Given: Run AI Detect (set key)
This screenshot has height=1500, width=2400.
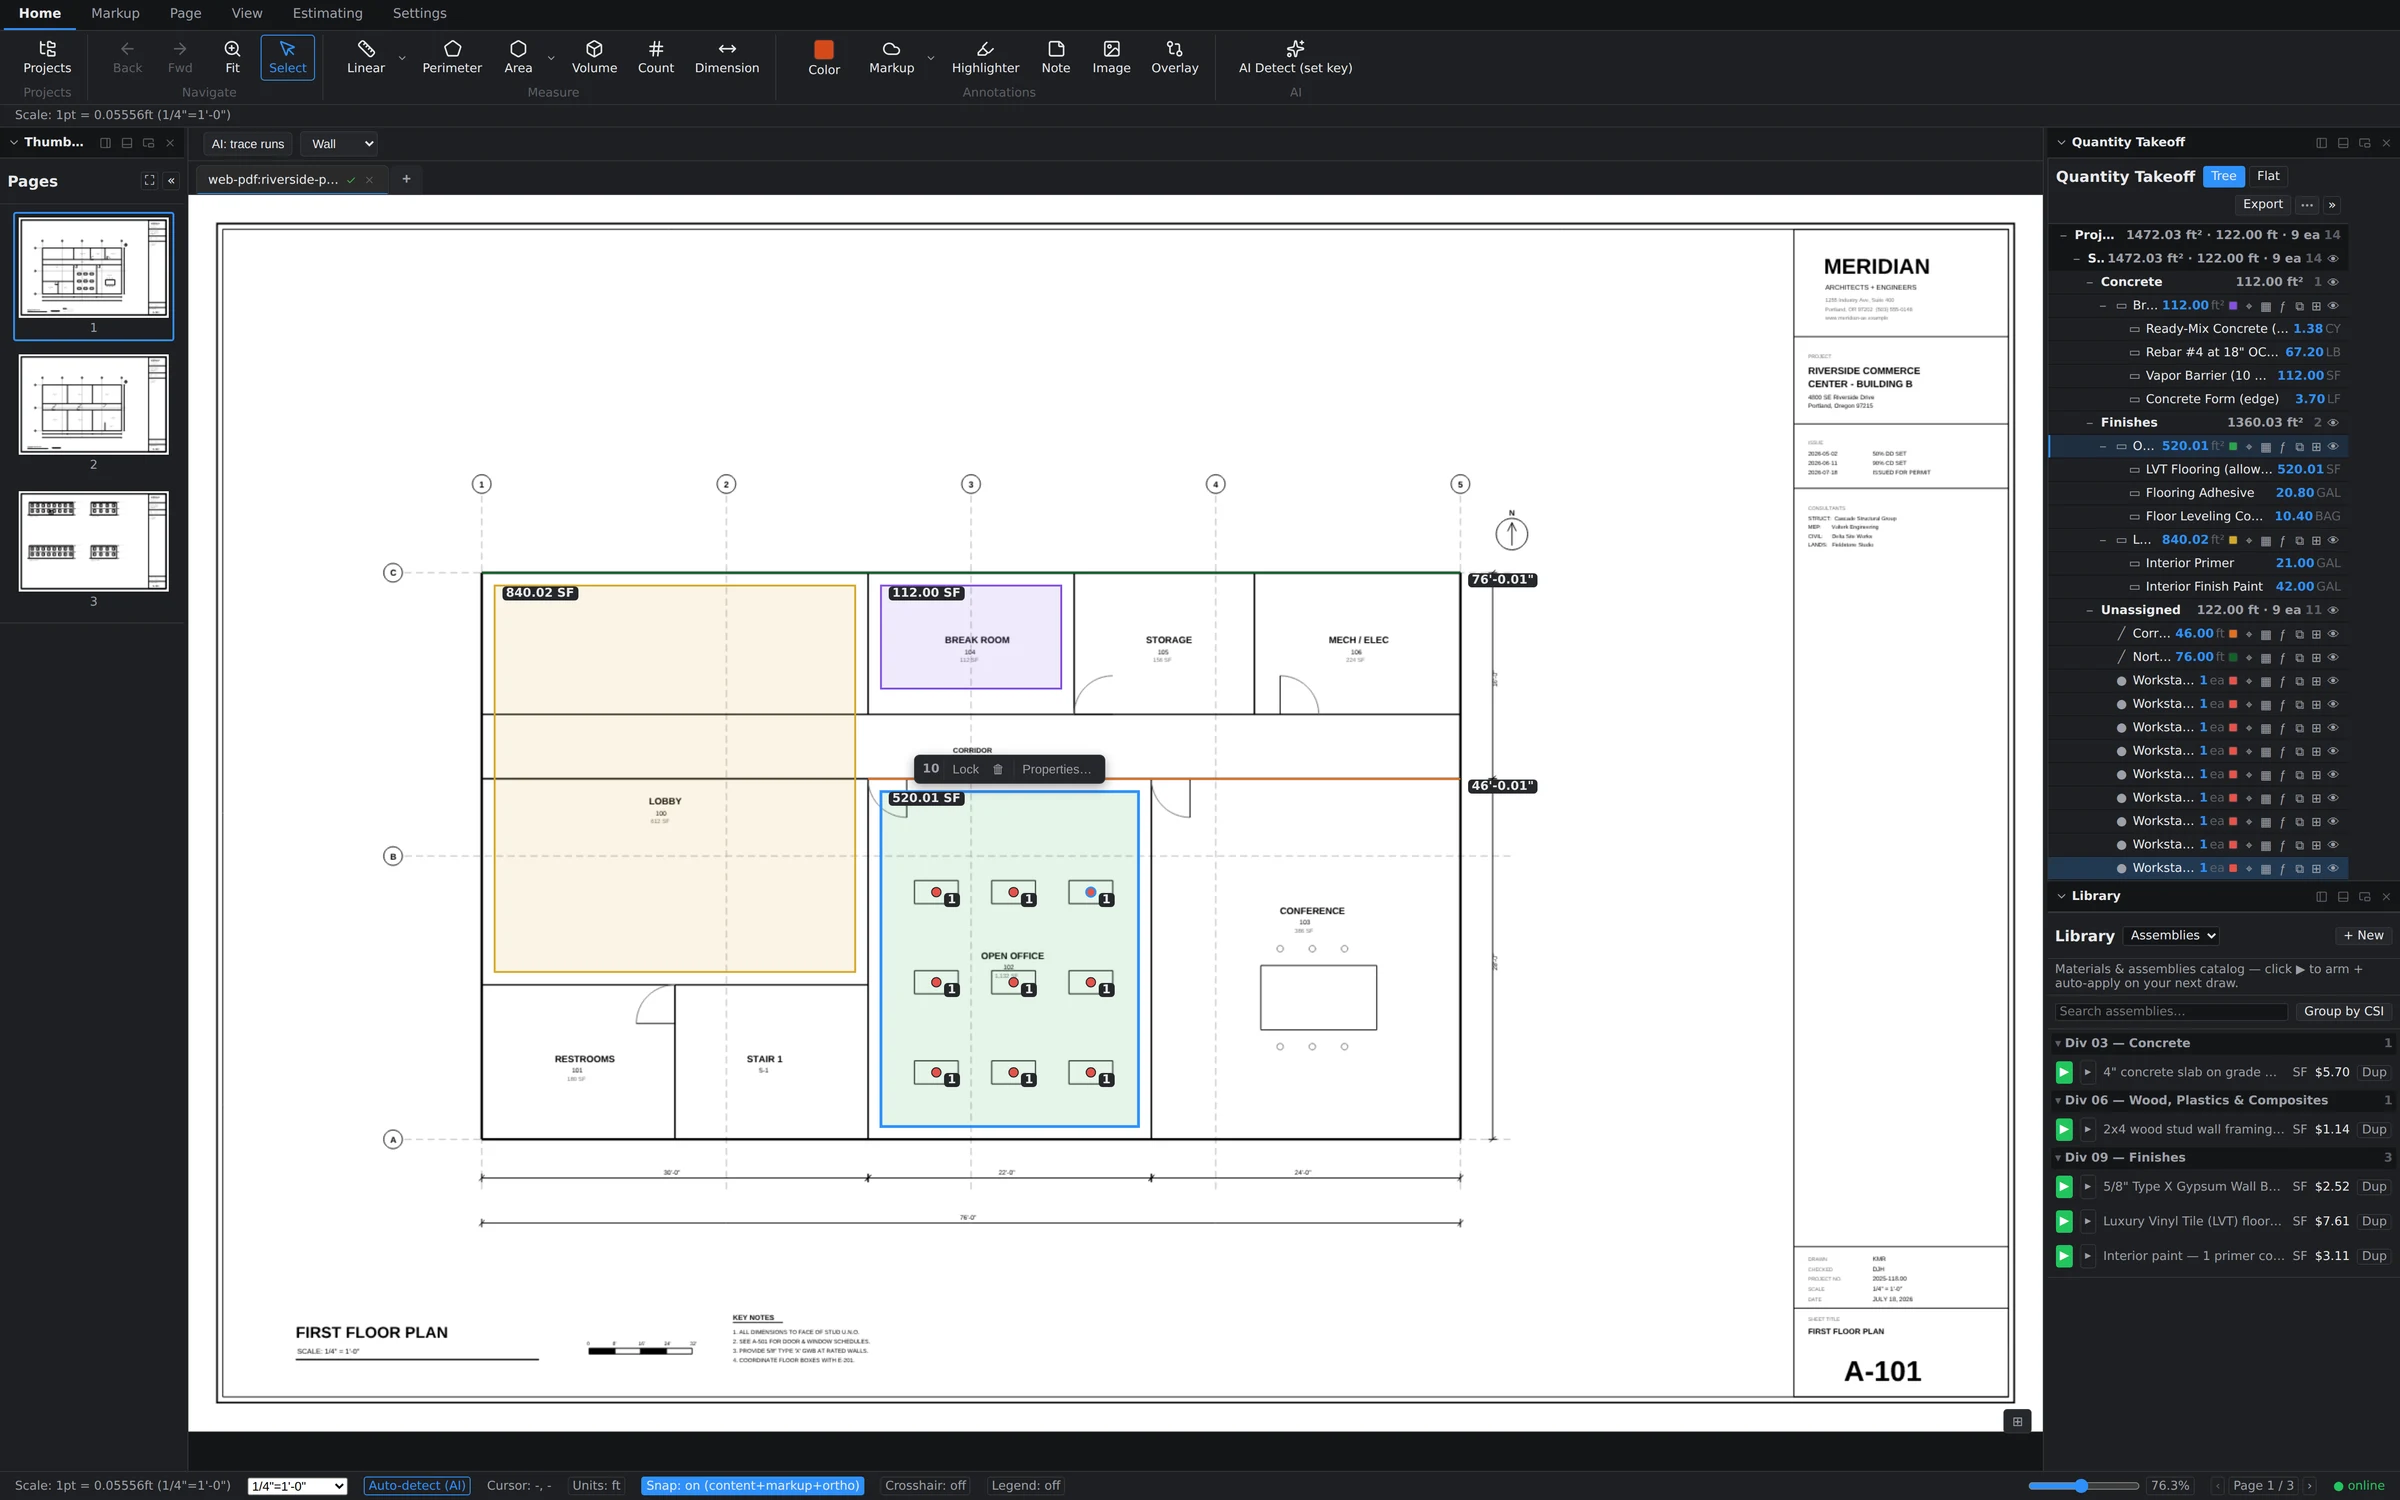Looking at the screenshot, I should click(1295, 57).
